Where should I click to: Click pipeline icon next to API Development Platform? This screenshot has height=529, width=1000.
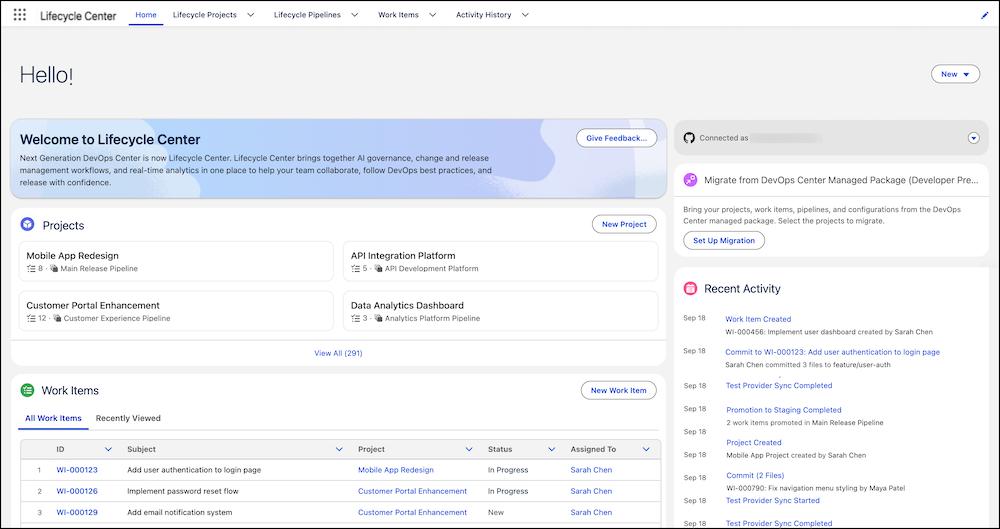[x=379, y=269]
